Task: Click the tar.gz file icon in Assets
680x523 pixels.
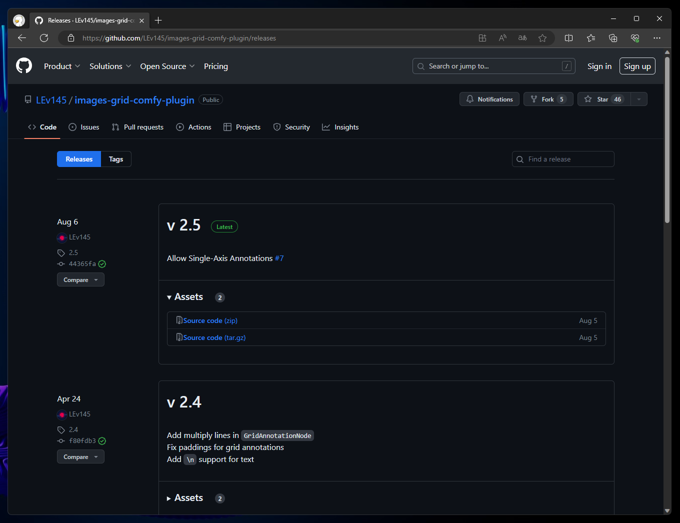Action: pos(179,337)
